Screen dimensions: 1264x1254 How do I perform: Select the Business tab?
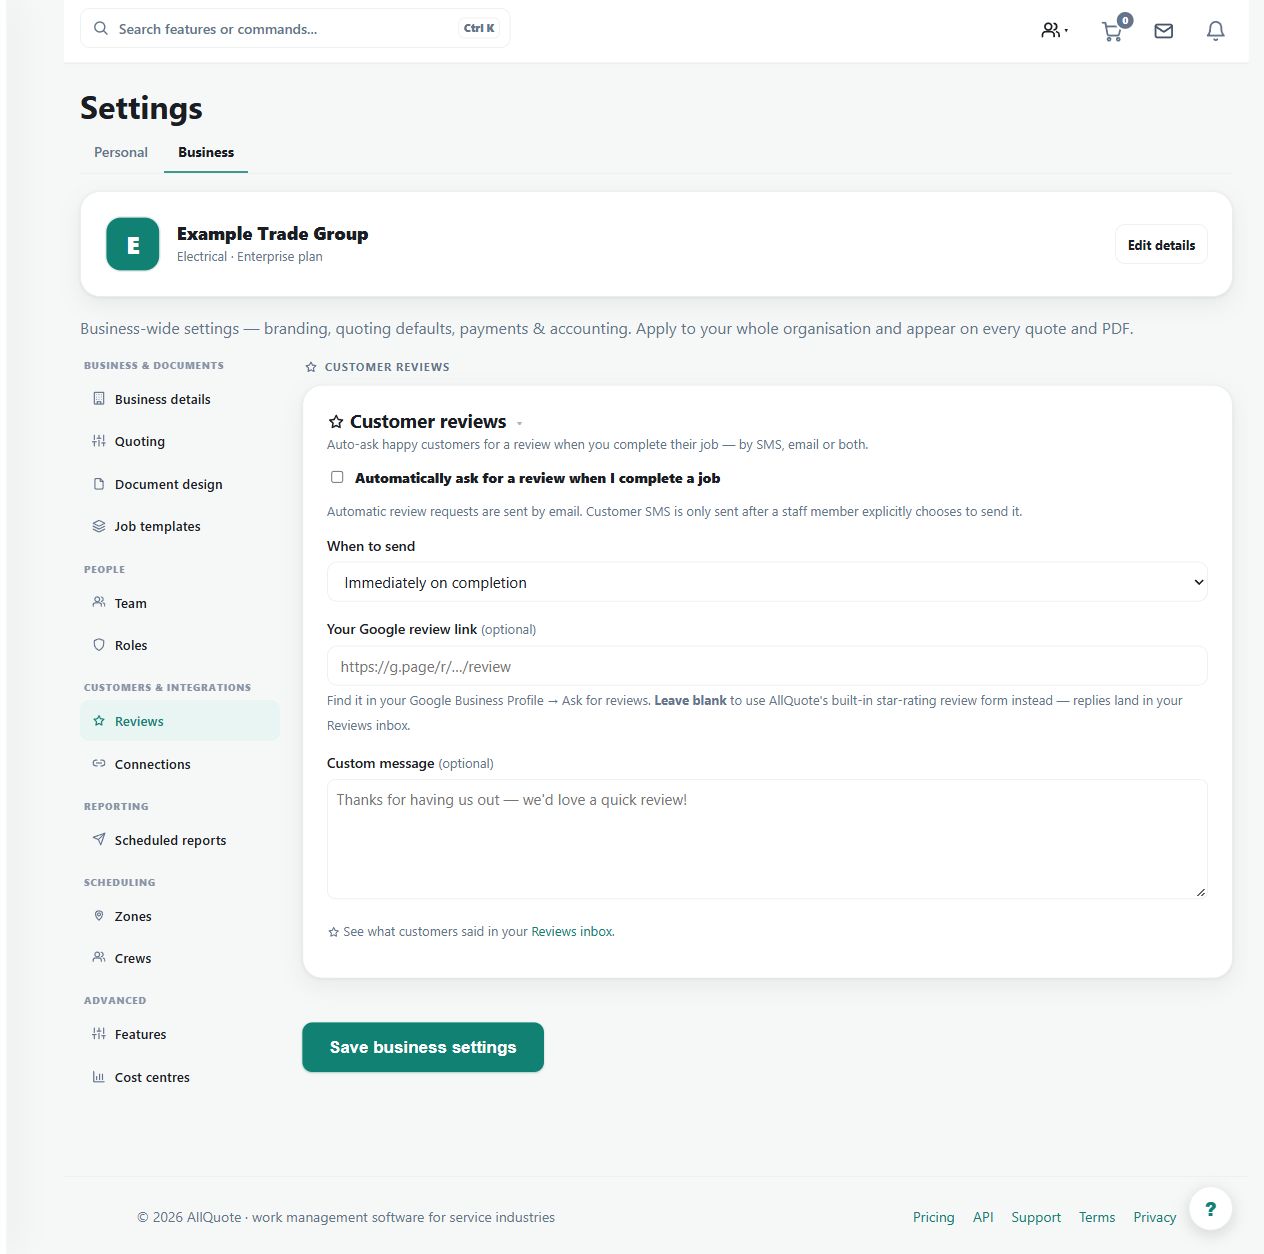(206, 152)
